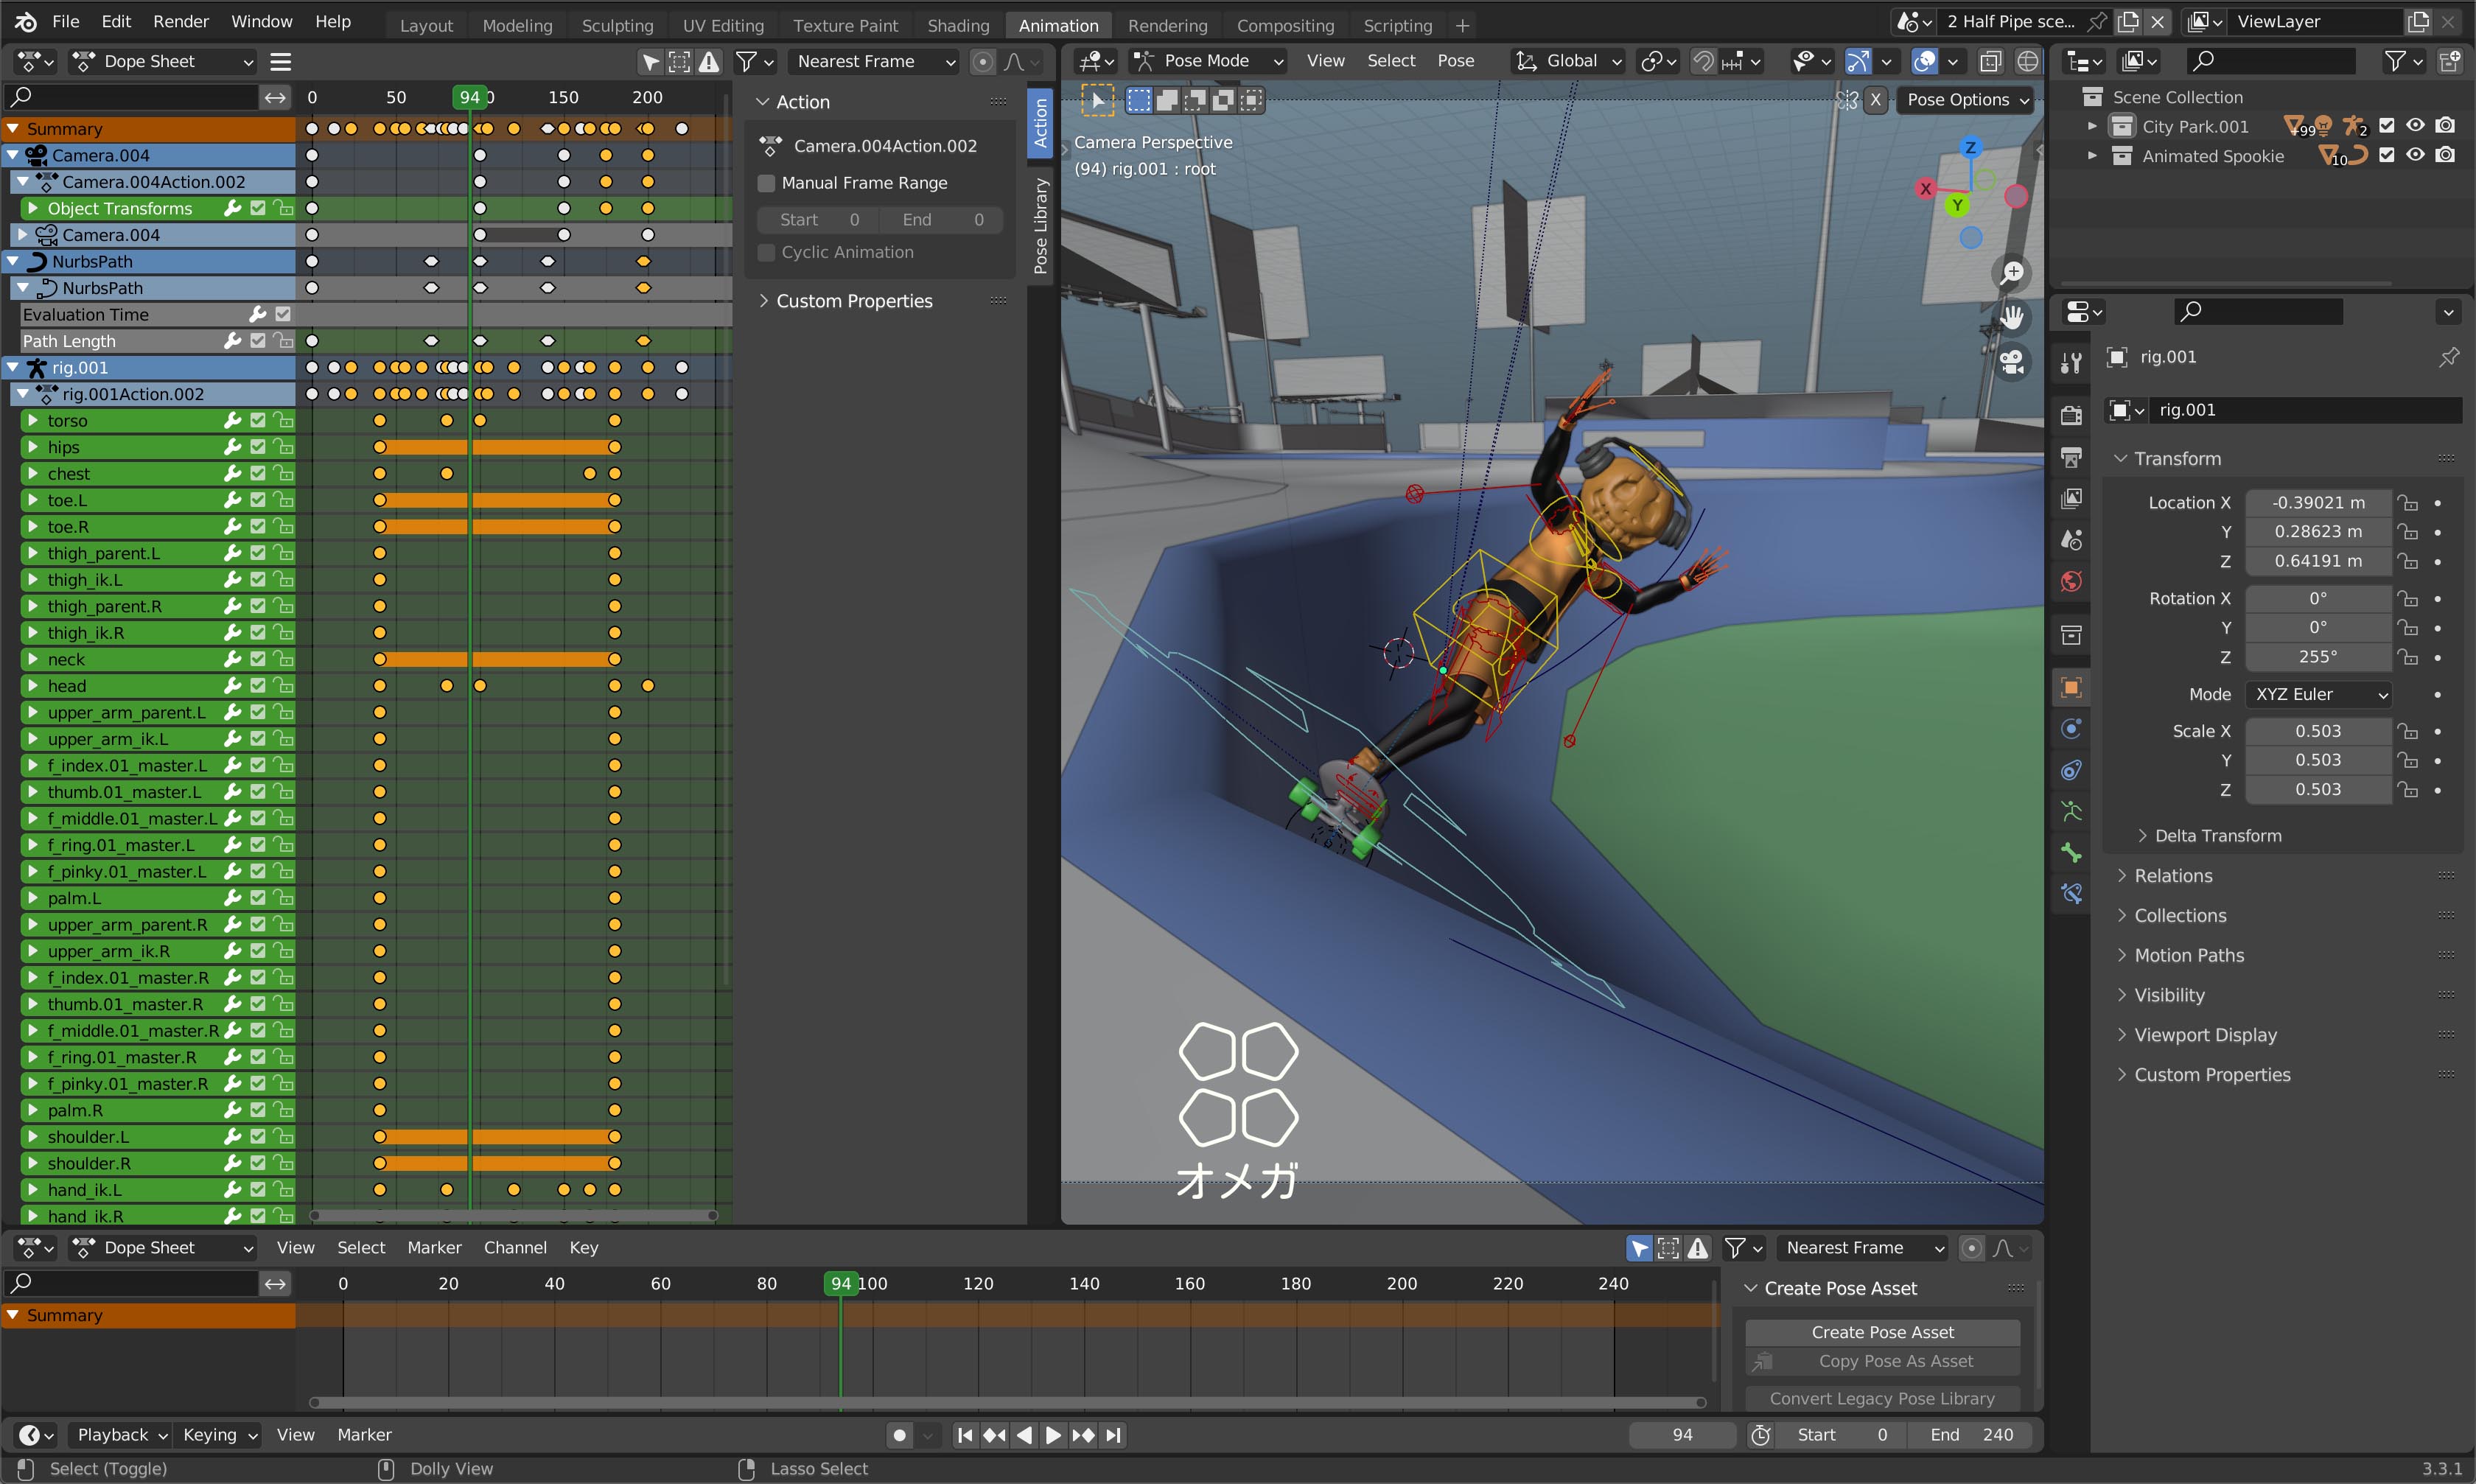Viewport: 2476px width, 1484px height.
Task: Click the Rotation Z 255° field
Action: pos(2318,657)
